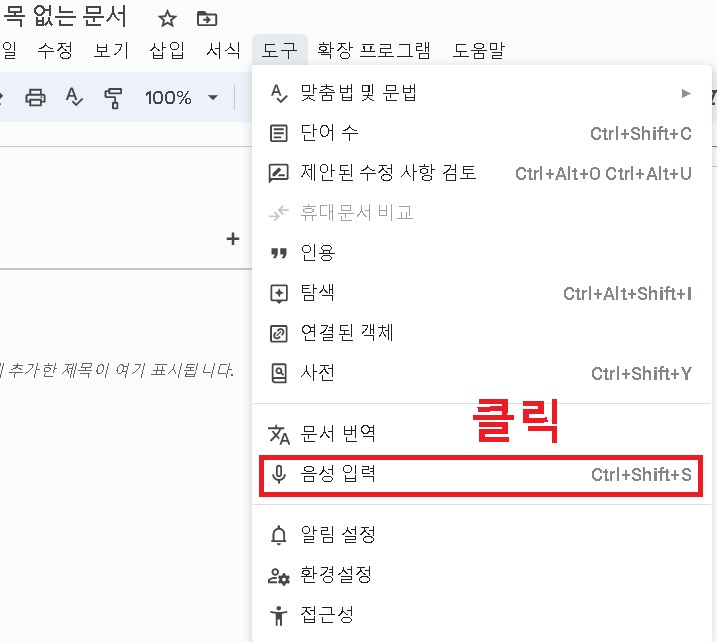Click the dictionary icon beside 사전
Image resolution: width=720 pixels, height=642 pixels.
click(x=279, y=373)
